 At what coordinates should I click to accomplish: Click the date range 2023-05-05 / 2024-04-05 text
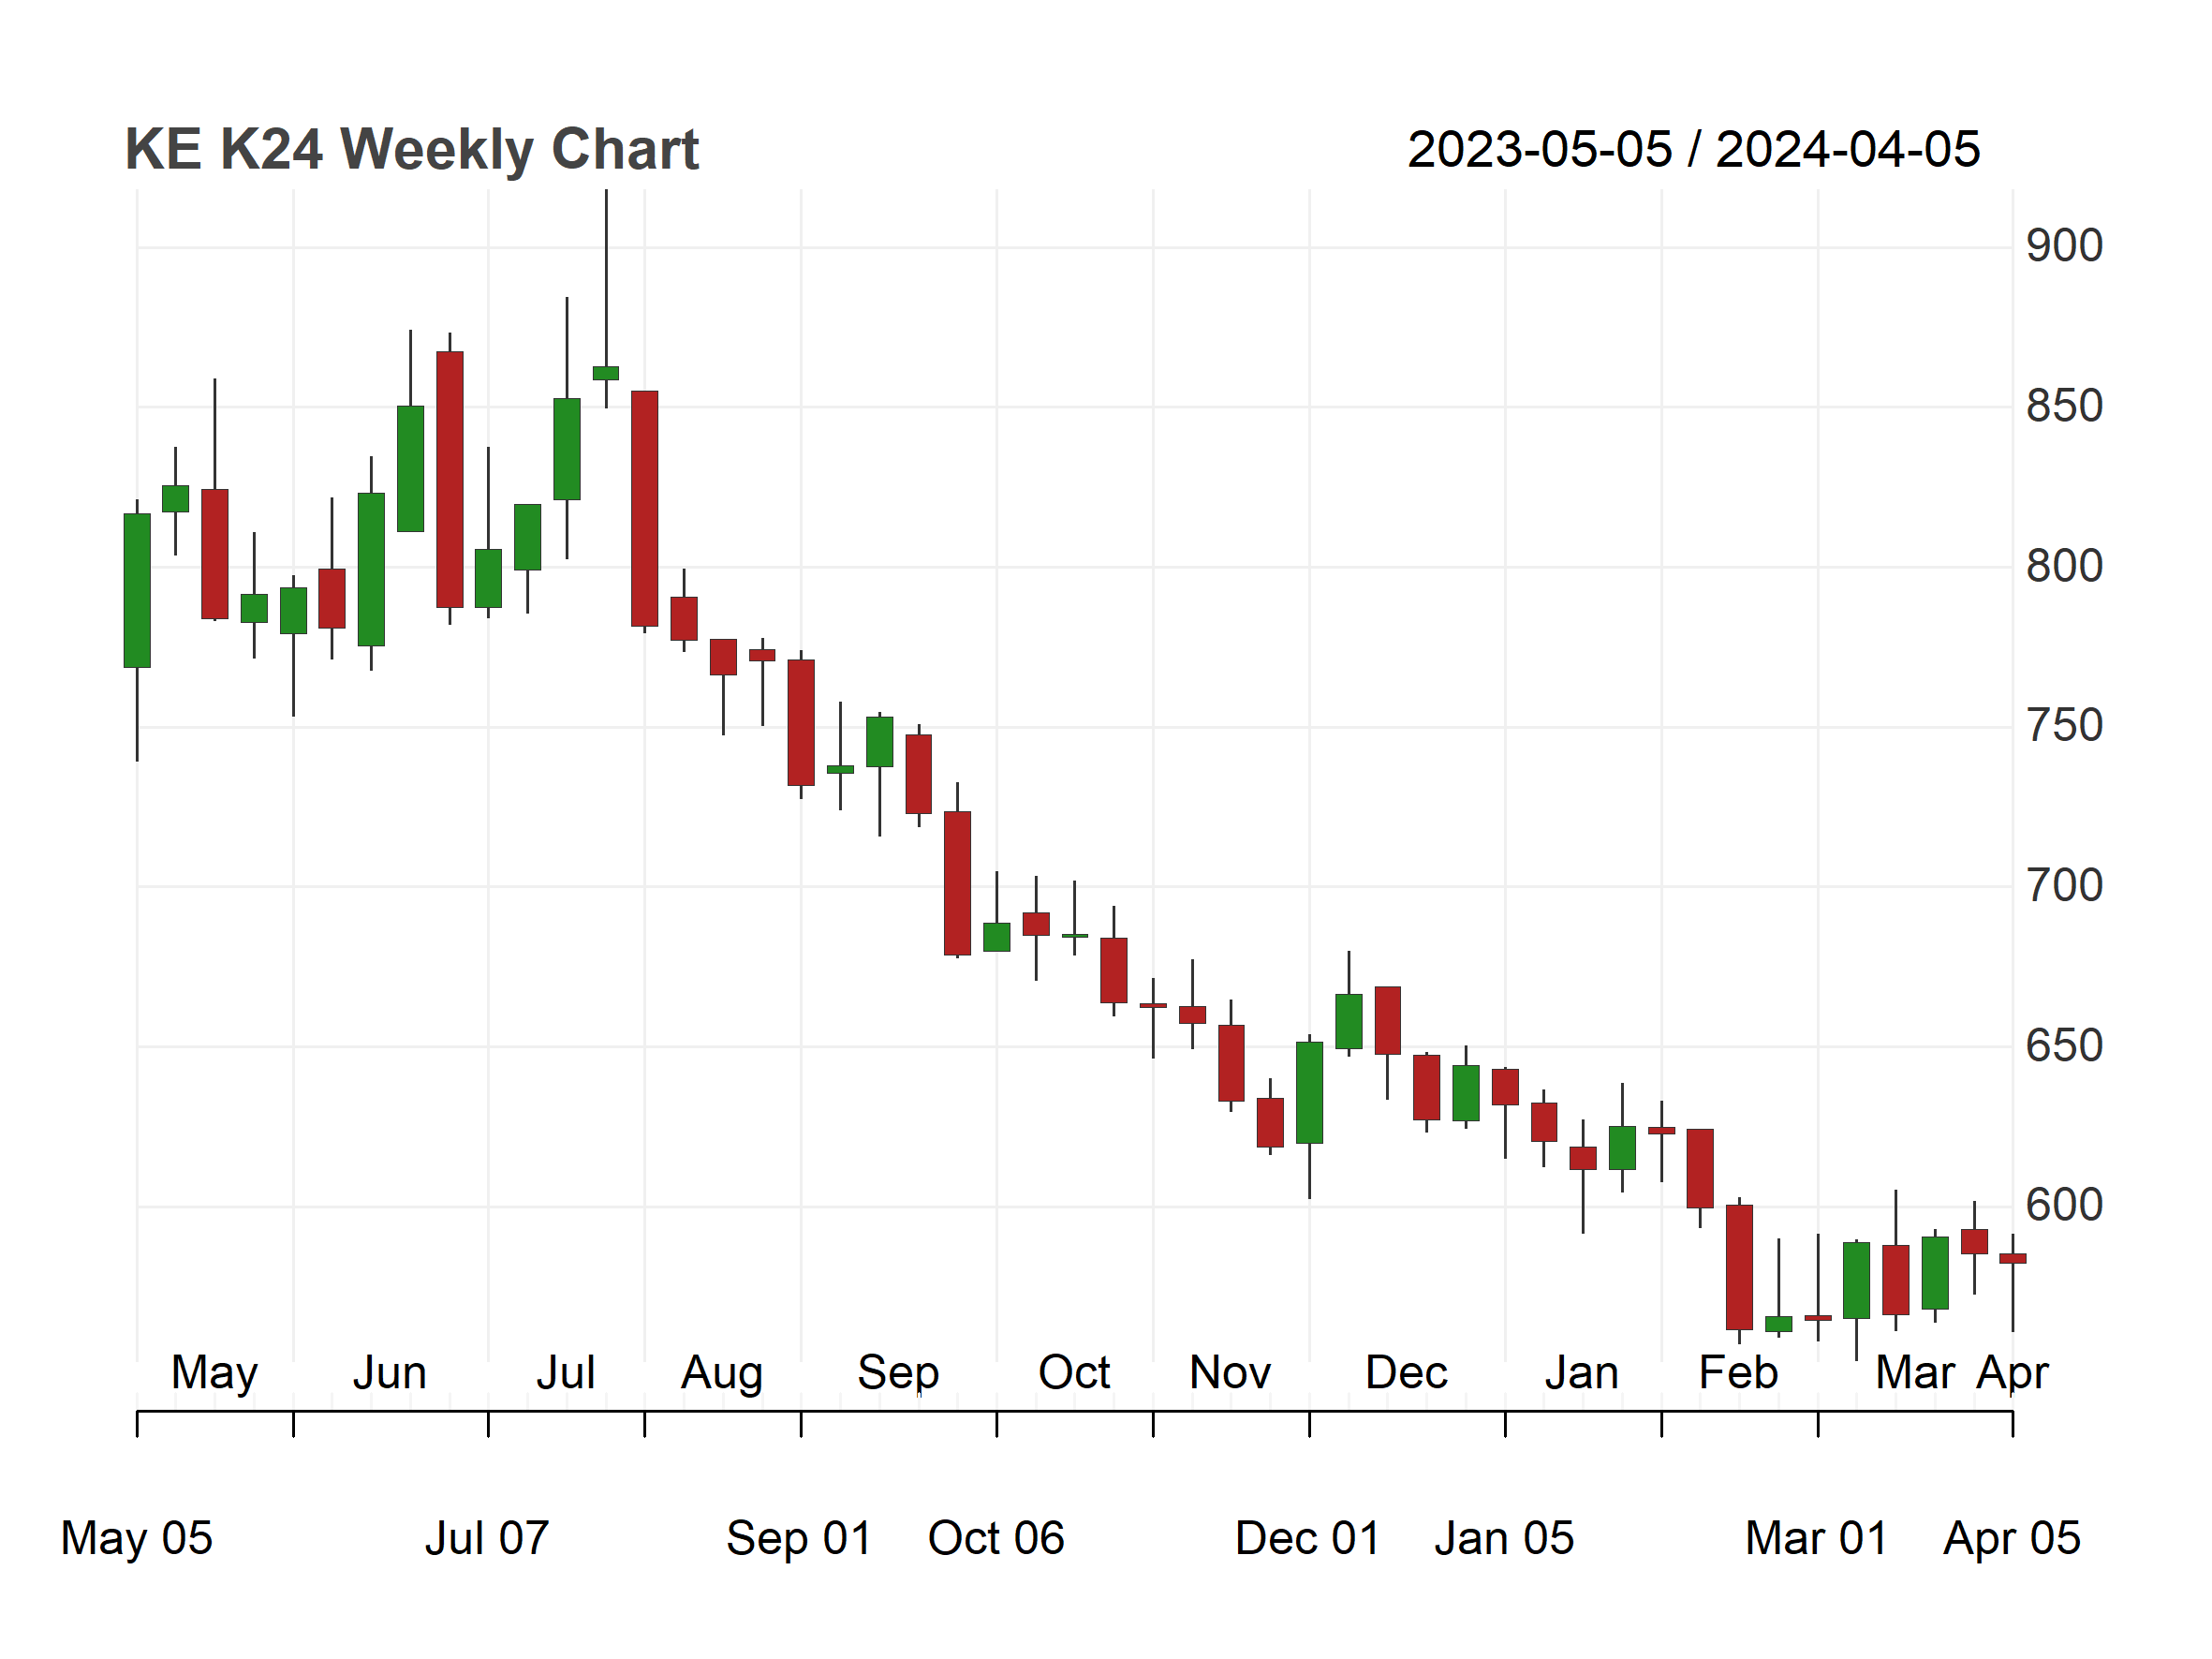(1693, 150)
